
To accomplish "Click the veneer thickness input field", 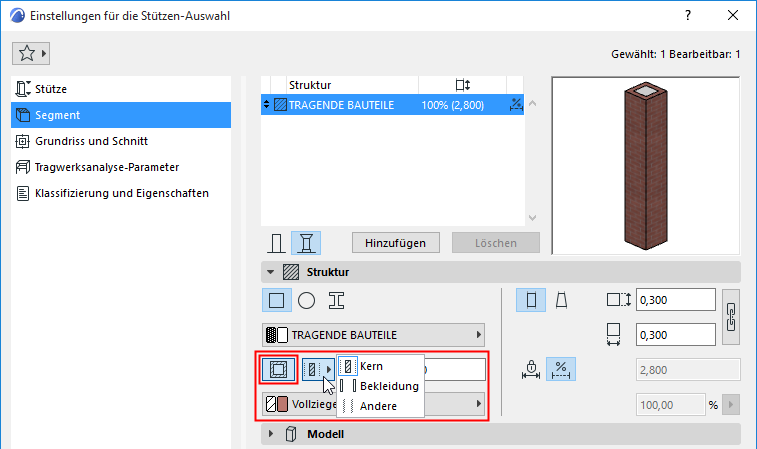I will (x=455, y=369).
